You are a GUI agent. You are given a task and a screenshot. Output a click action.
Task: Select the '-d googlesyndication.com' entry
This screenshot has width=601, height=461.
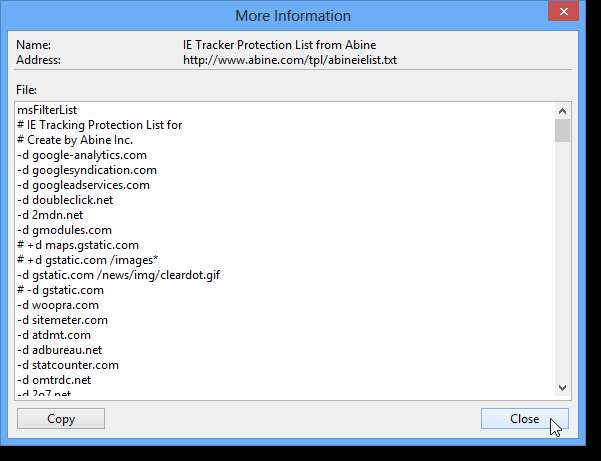[x=87, y=170]
